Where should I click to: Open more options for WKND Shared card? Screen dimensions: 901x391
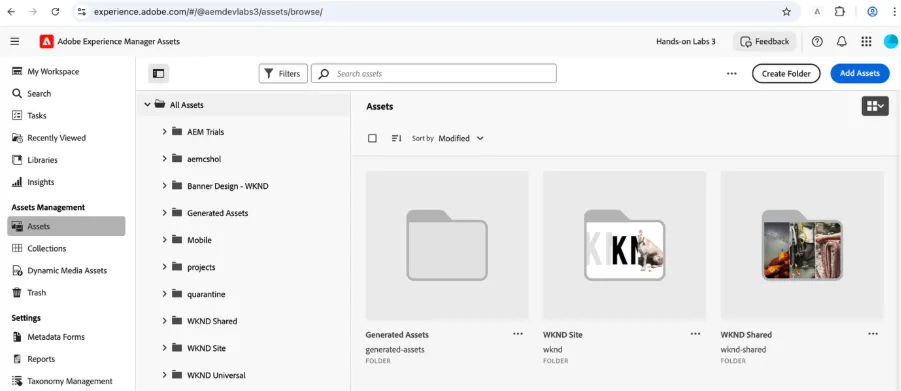(x=873, y=334)
